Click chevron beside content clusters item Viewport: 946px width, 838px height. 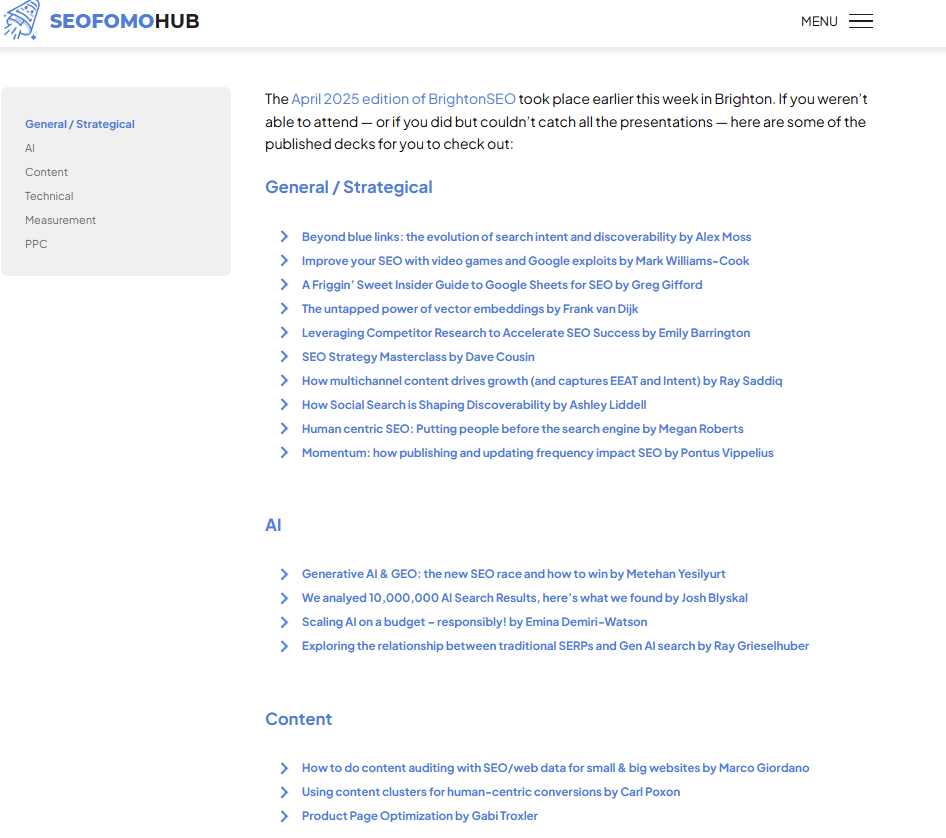coord(284,792)
